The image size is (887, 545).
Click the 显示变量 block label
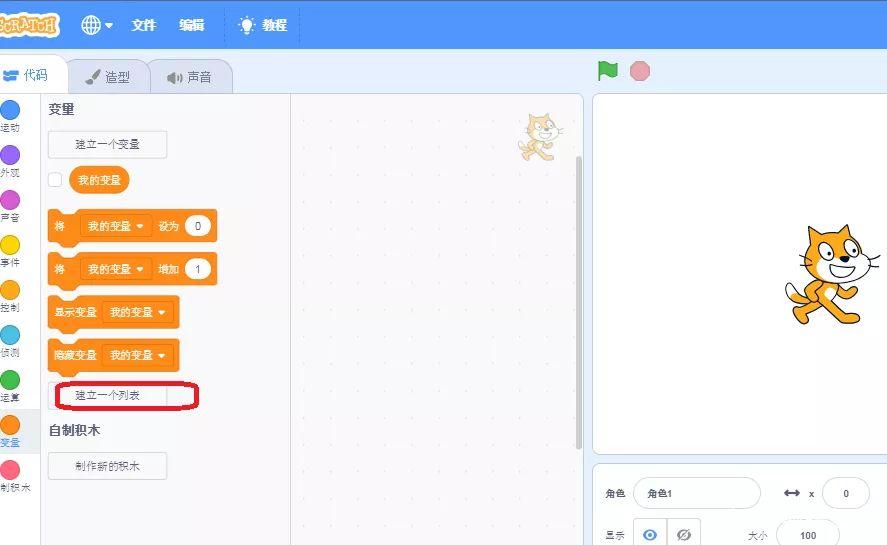click(x=75, y=312)
